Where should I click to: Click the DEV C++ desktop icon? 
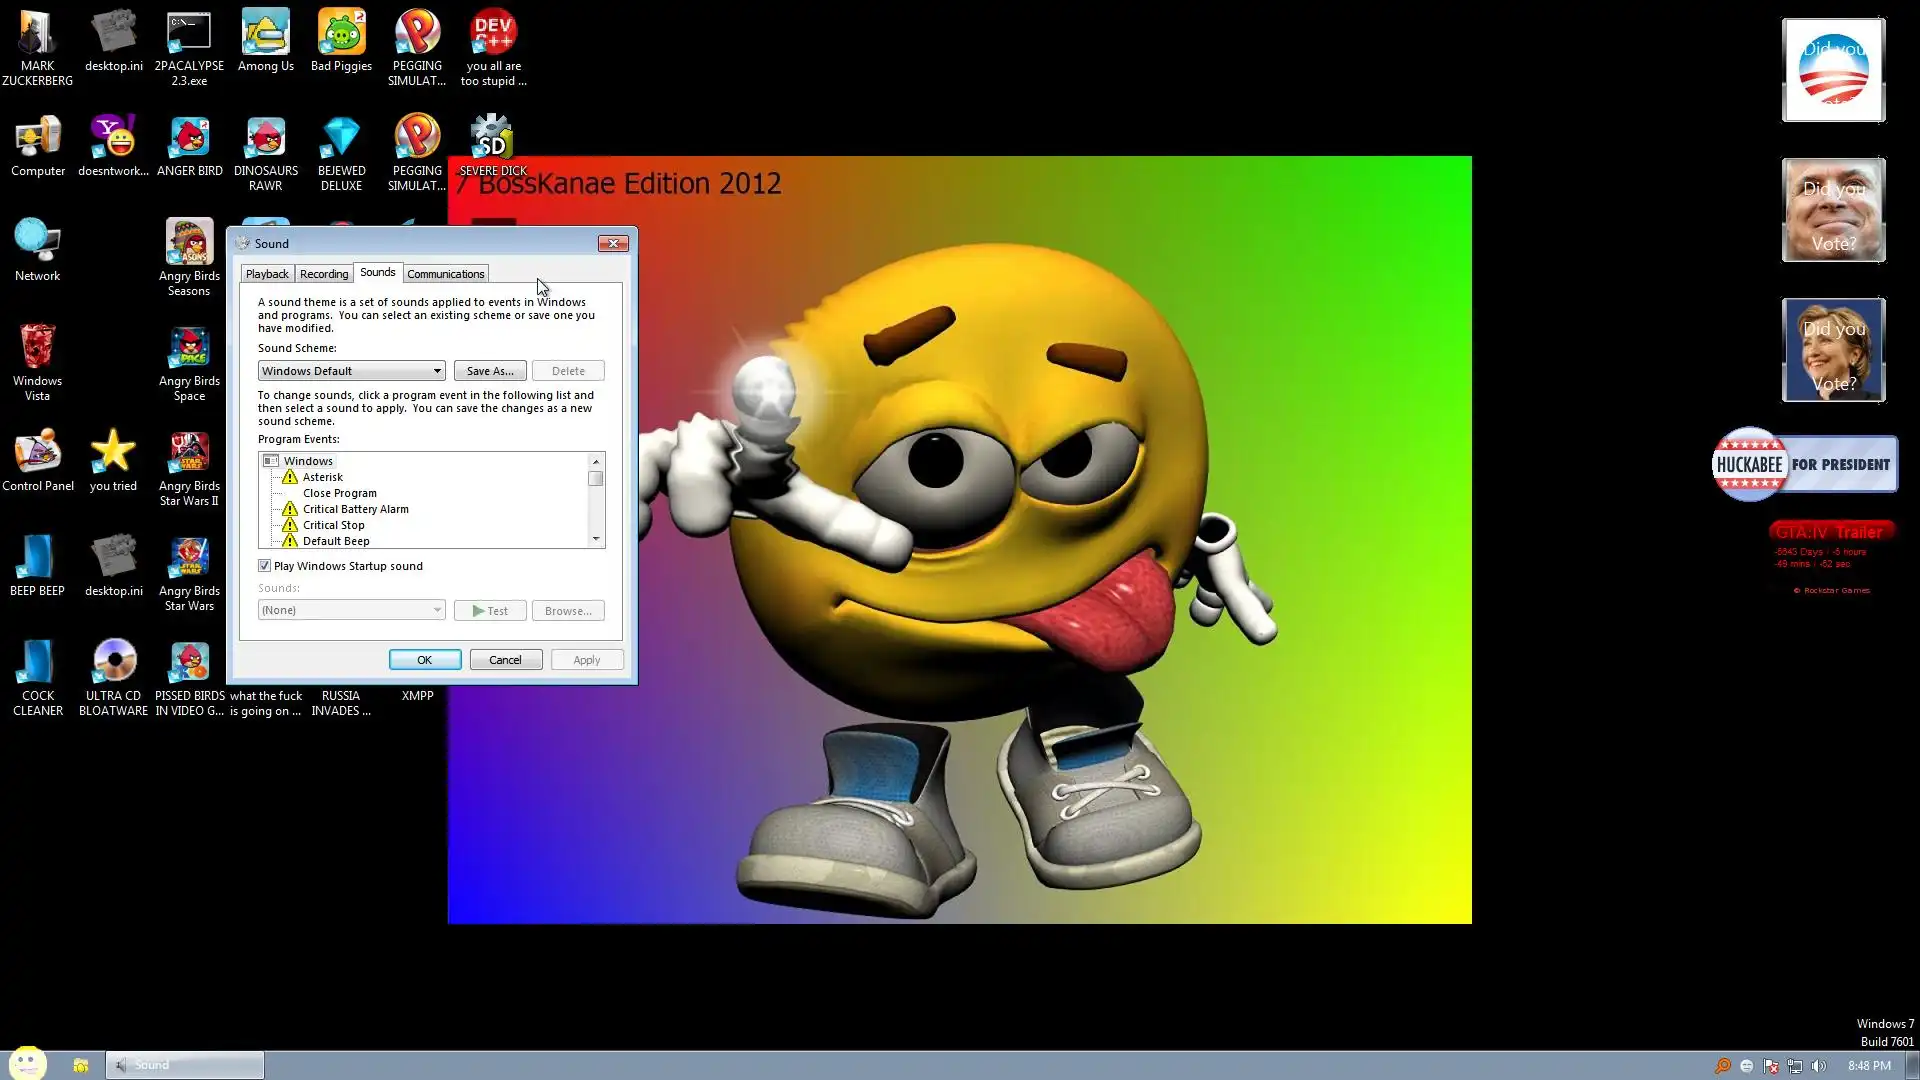coord(493,35)
